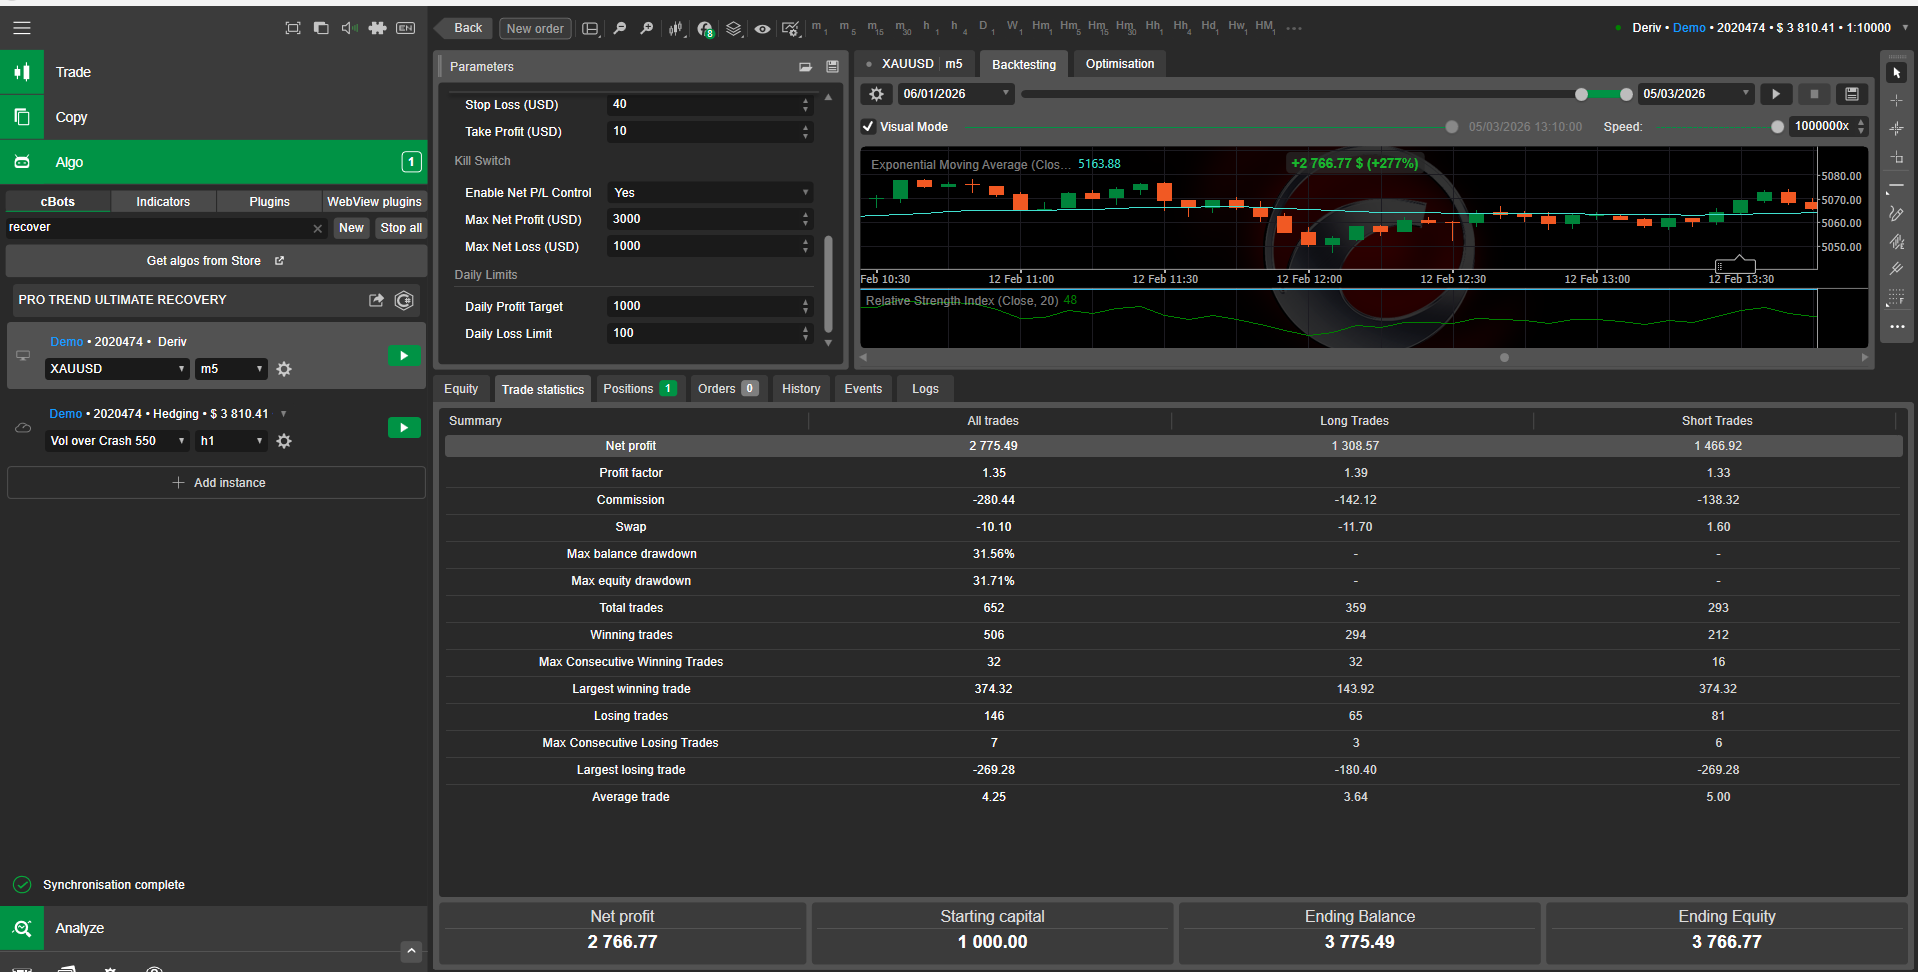The height and width of the screenshot is (972, 1918).
Task: Select the Fibonacci retracement drawing tool
Action: [x=1896, y=298]
